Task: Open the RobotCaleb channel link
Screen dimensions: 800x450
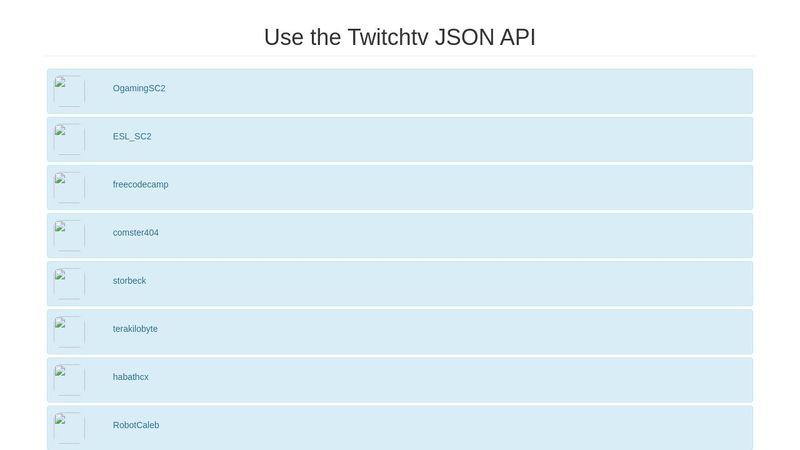Action: click(136, 425)
